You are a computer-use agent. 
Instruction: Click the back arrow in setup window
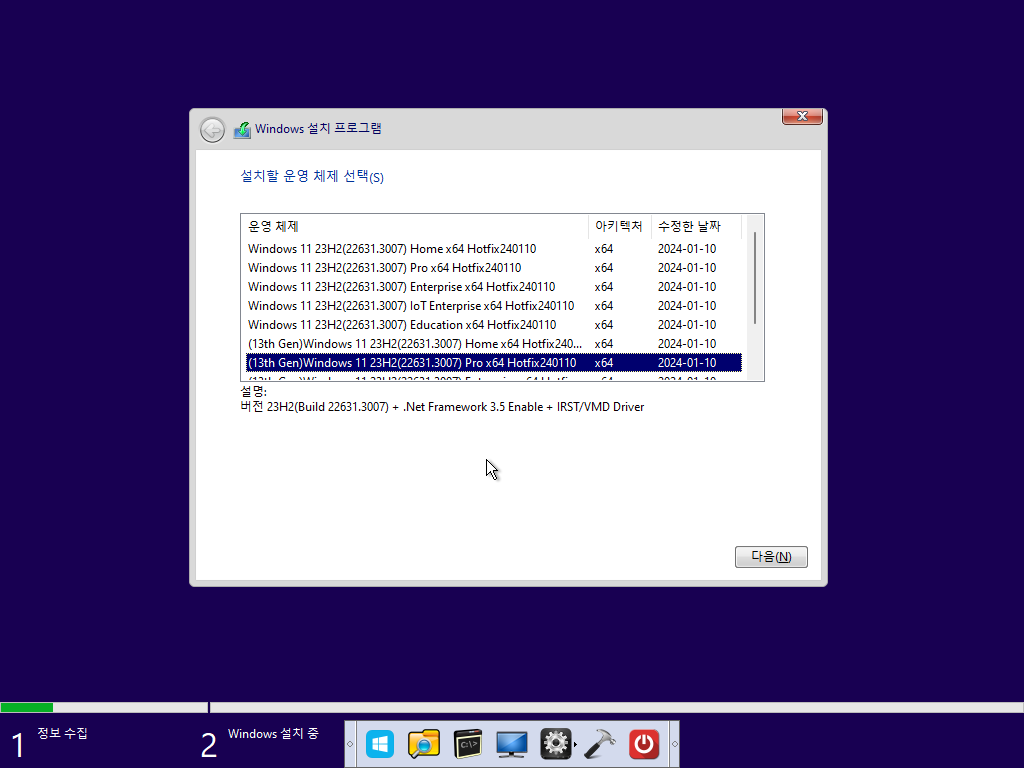click(212, 130)
